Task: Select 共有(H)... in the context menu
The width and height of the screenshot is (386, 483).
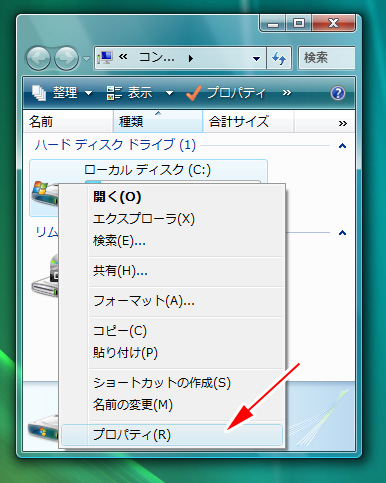Action: [x=172, y=271]
